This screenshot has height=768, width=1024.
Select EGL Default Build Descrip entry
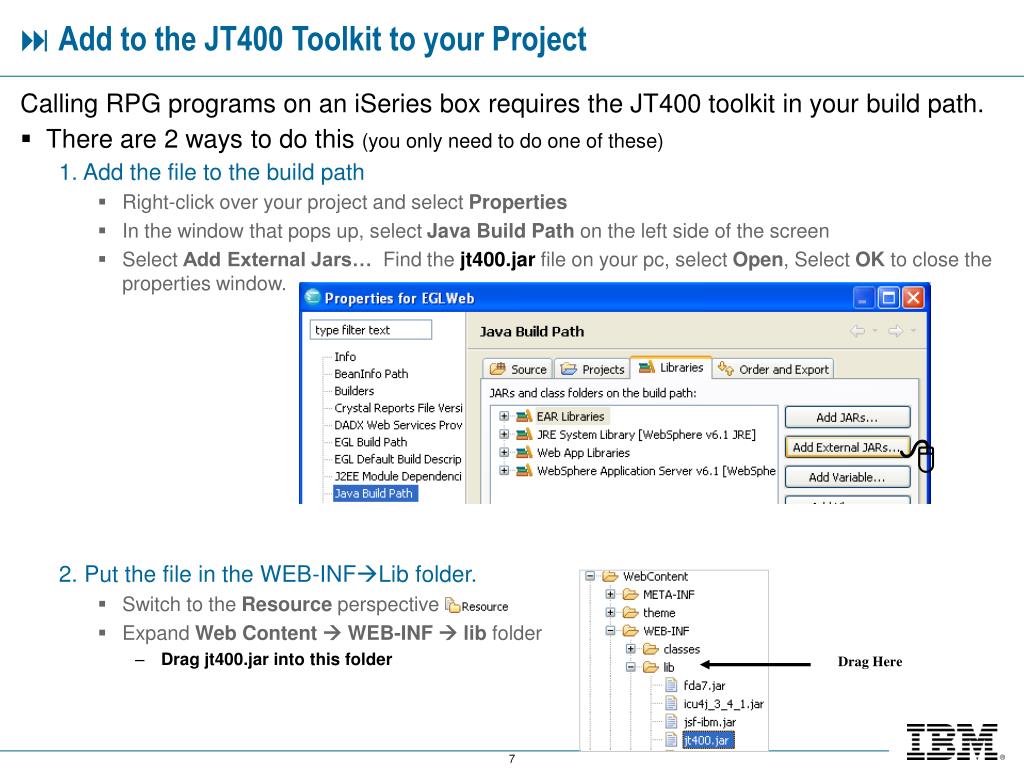(x=398, y=458)
